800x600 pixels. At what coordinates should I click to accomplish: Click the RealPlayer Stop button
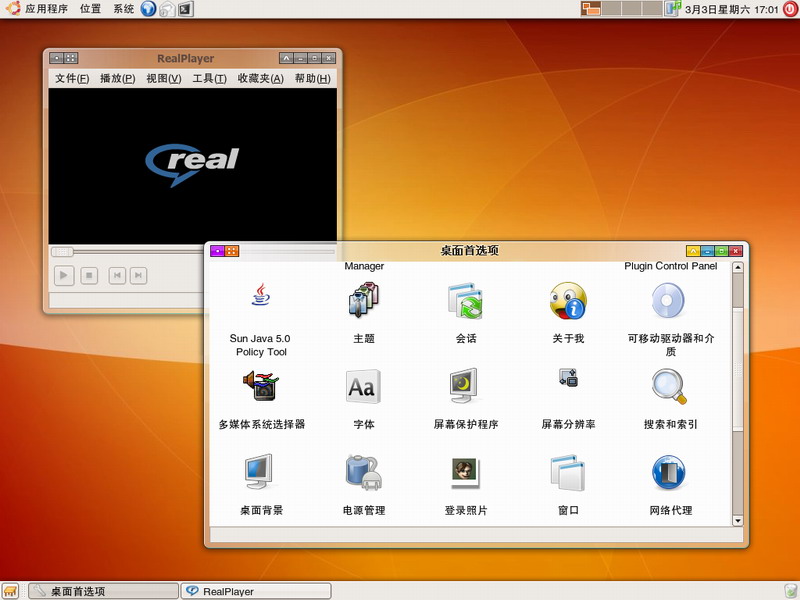click(89, 276)
